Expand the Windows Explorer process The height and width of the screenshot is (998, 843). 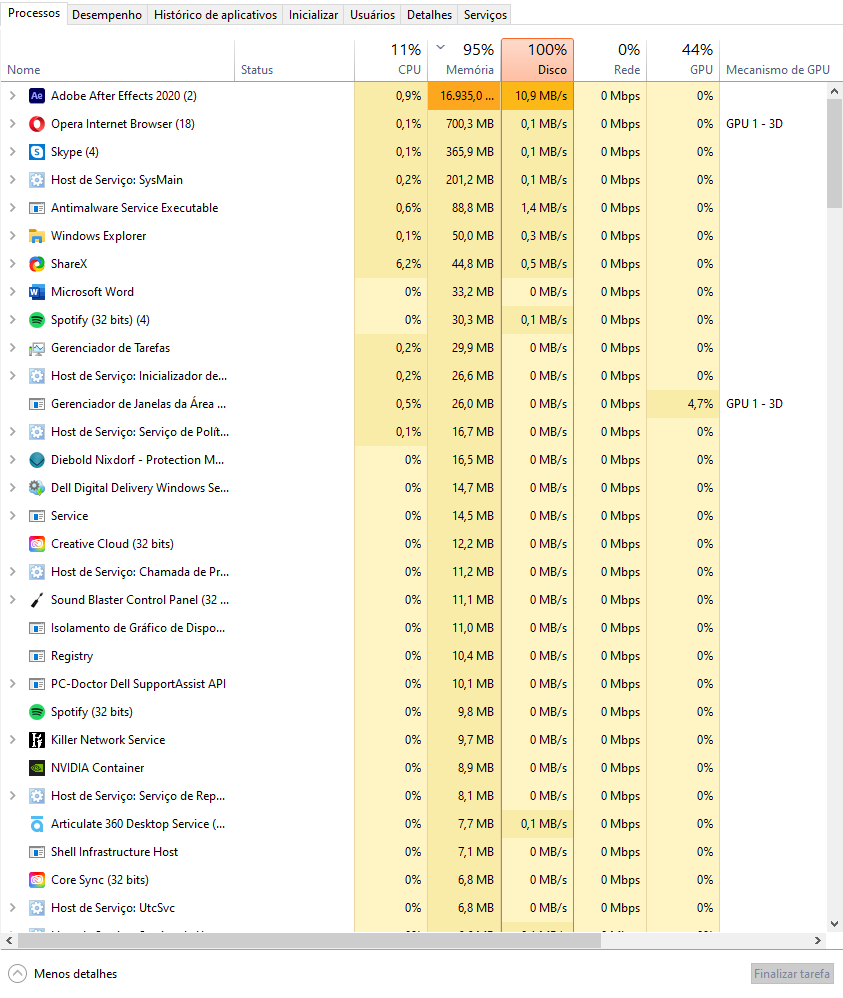12,236
